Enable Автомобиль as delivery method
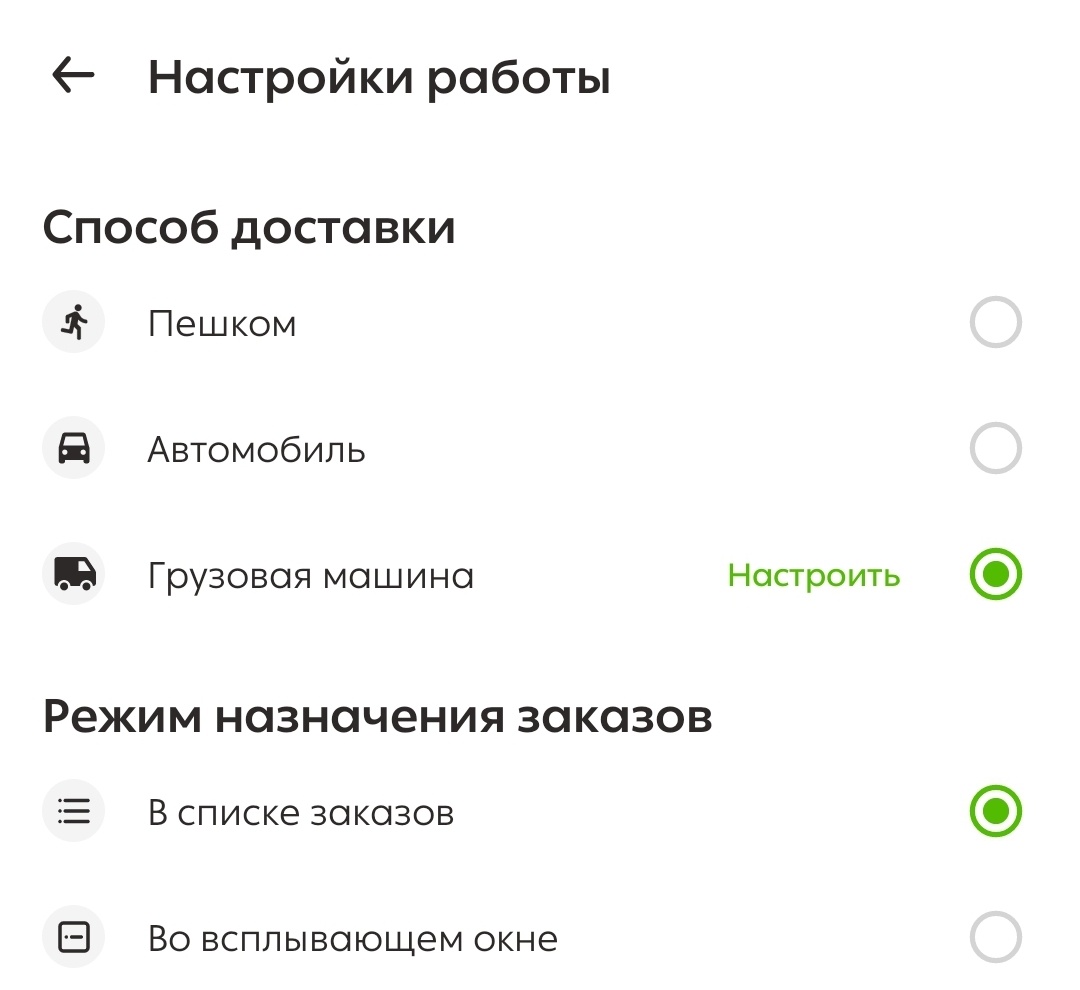The width and height of the screenshot is (1080, 990). [x=995, y=447]
